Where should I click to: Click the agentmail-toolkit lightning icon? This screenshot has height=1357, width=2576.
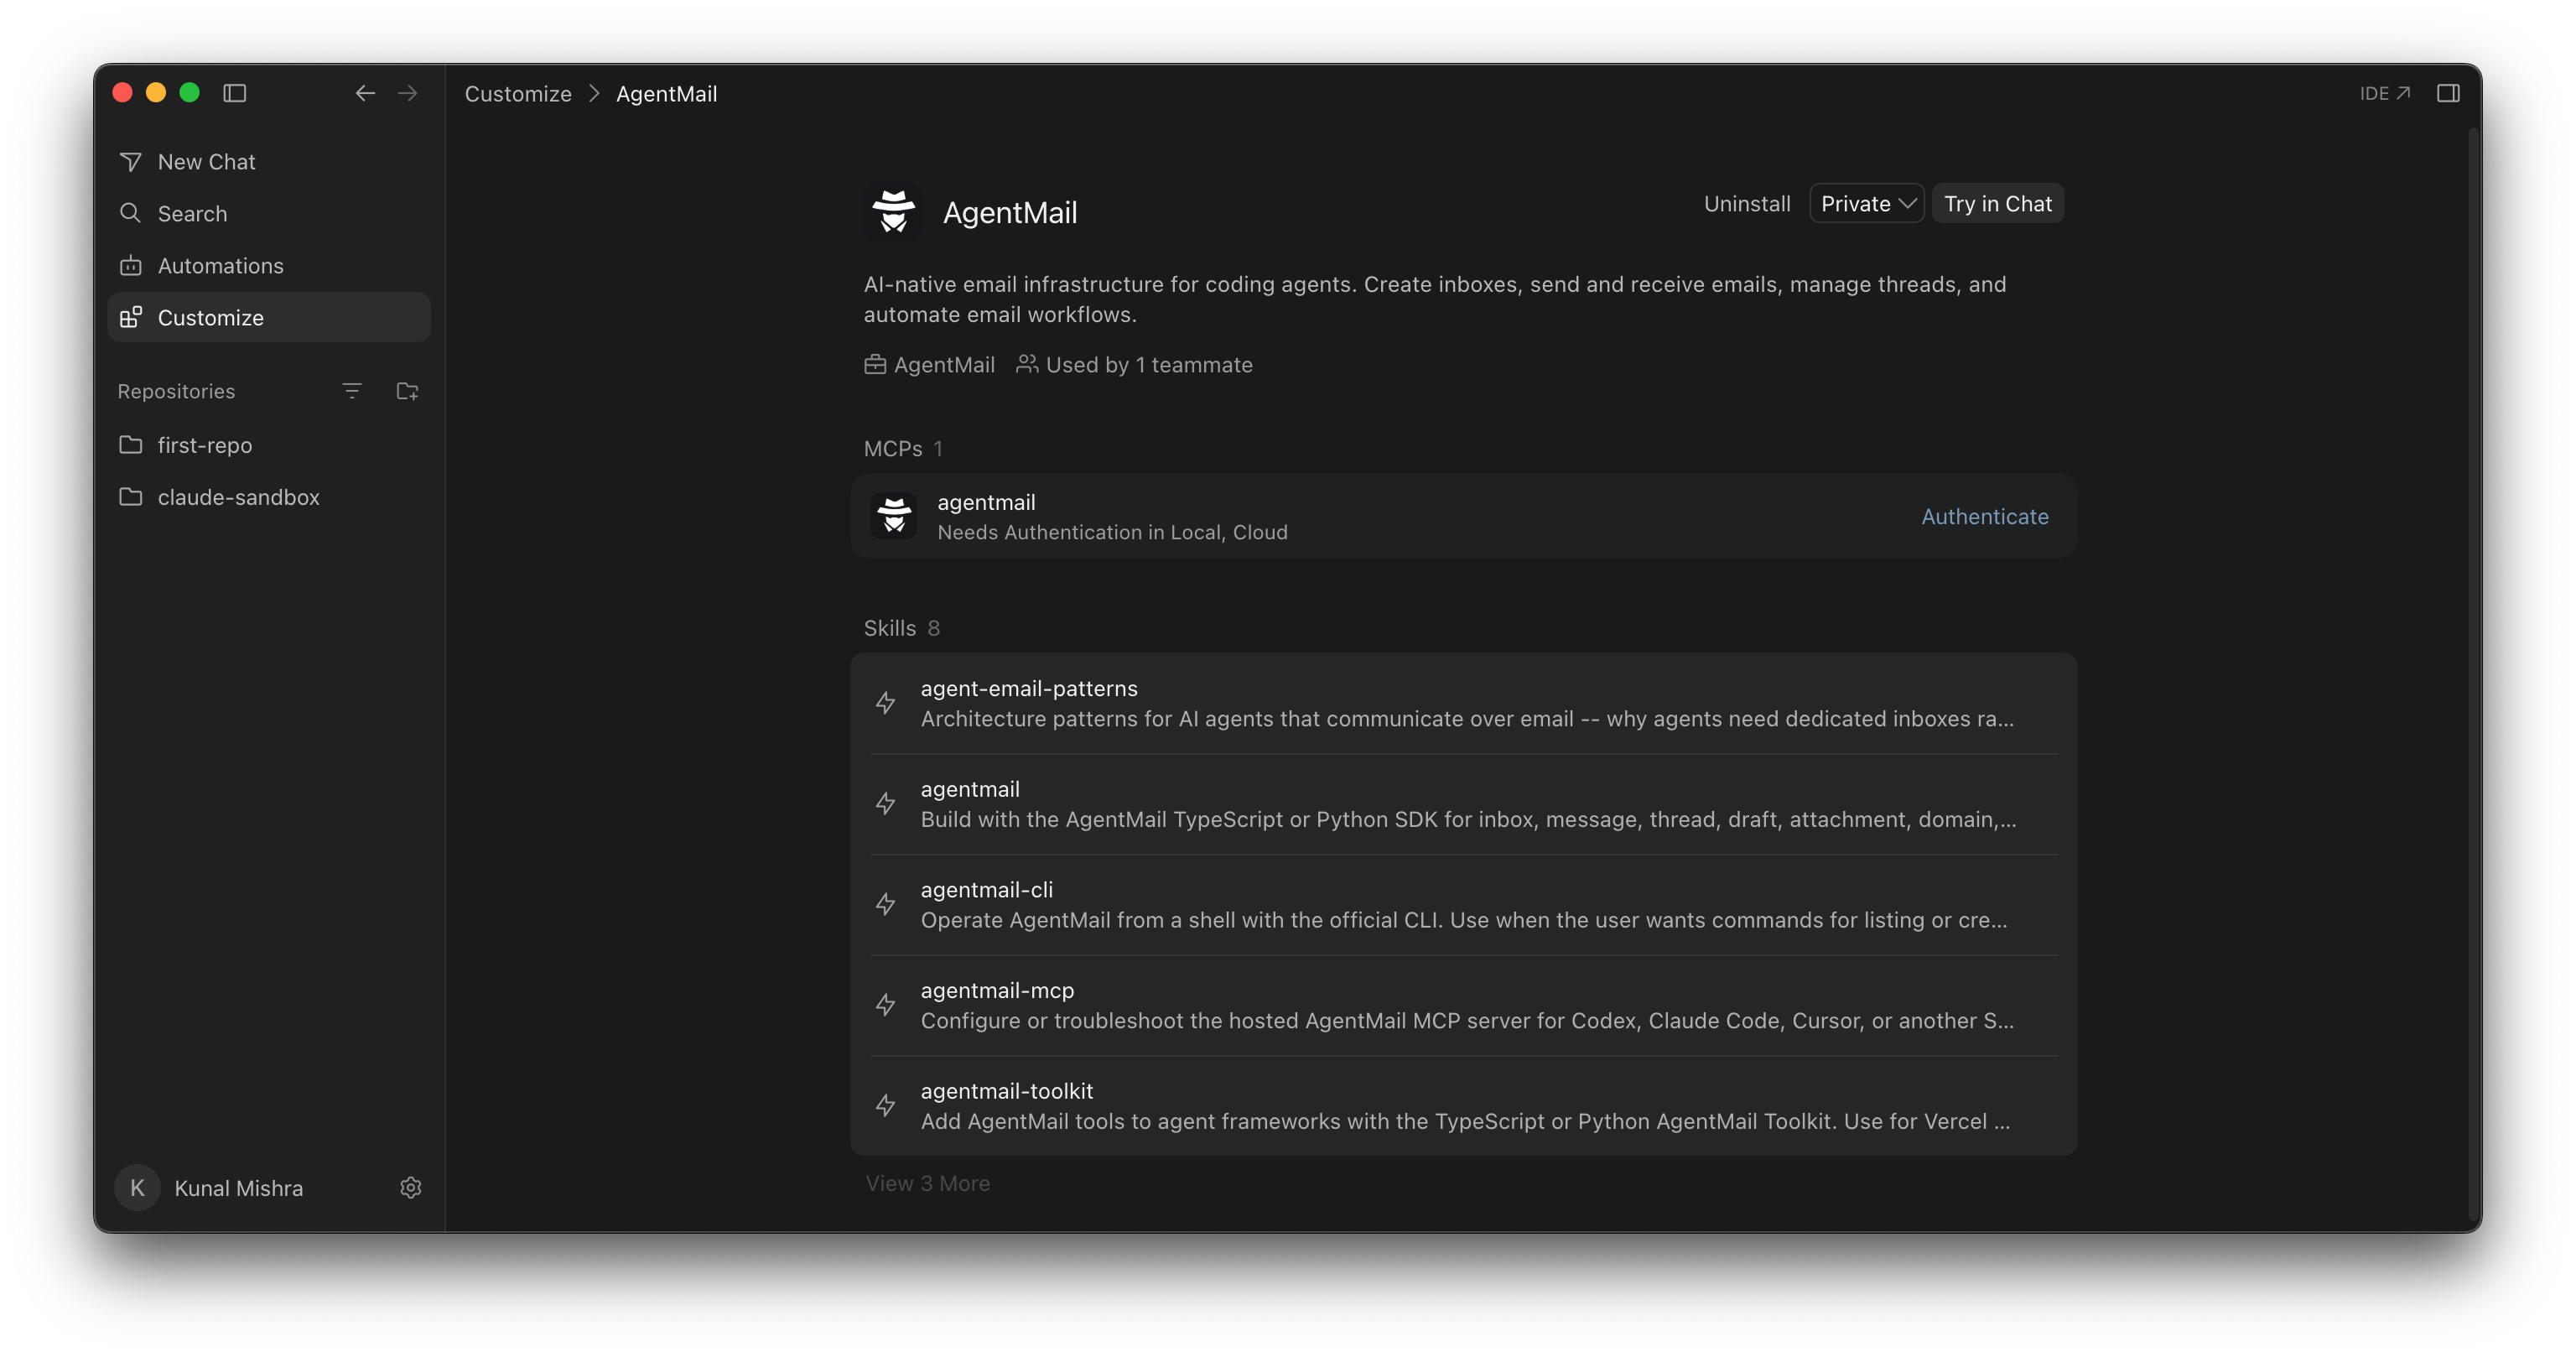click(886, 1106)
